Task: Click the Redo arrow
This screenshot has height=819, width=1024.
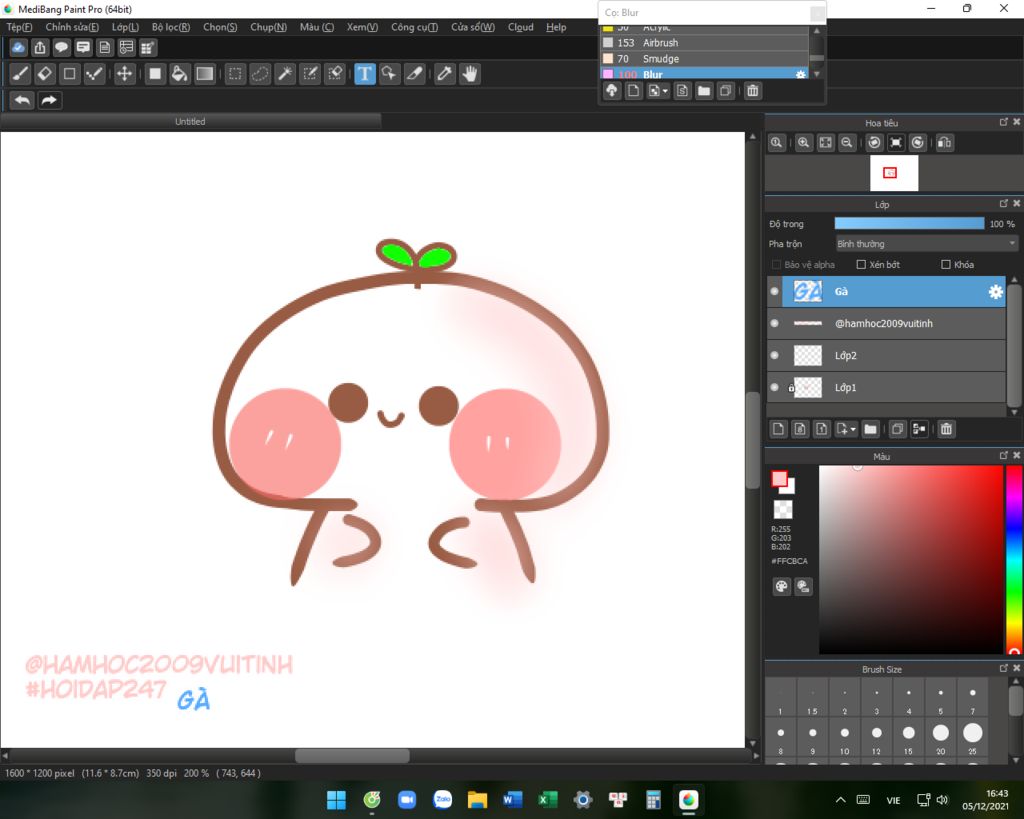Action: click(49, 100)
